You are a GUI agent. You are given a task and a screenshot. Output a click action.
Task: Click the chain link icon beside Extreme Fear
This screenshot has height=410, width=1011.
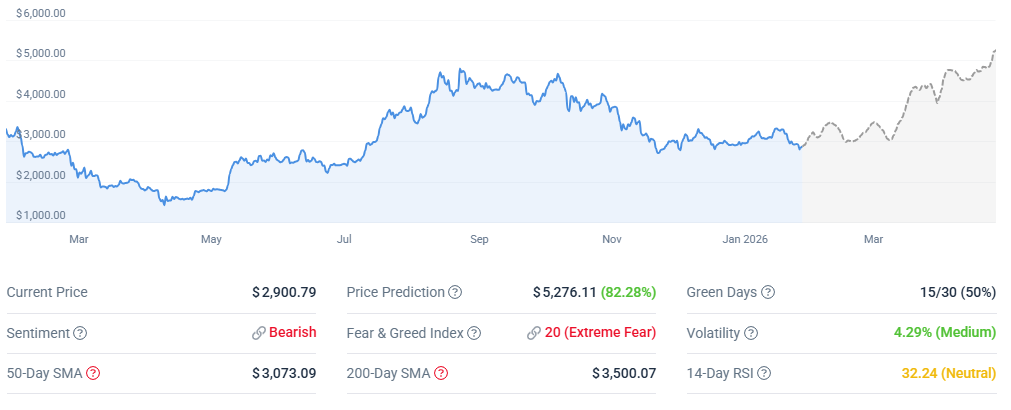[533, 333]
